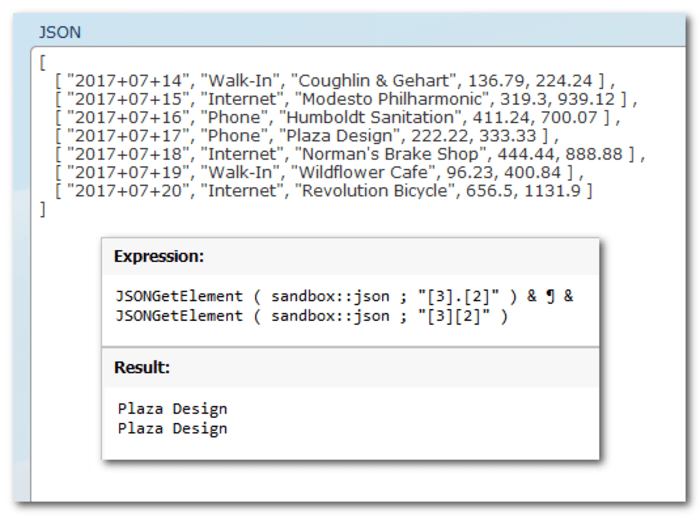The image size is (700, 516).
Task: Click the Humboldt Sanitation JSON row
Action: (338, 117)
